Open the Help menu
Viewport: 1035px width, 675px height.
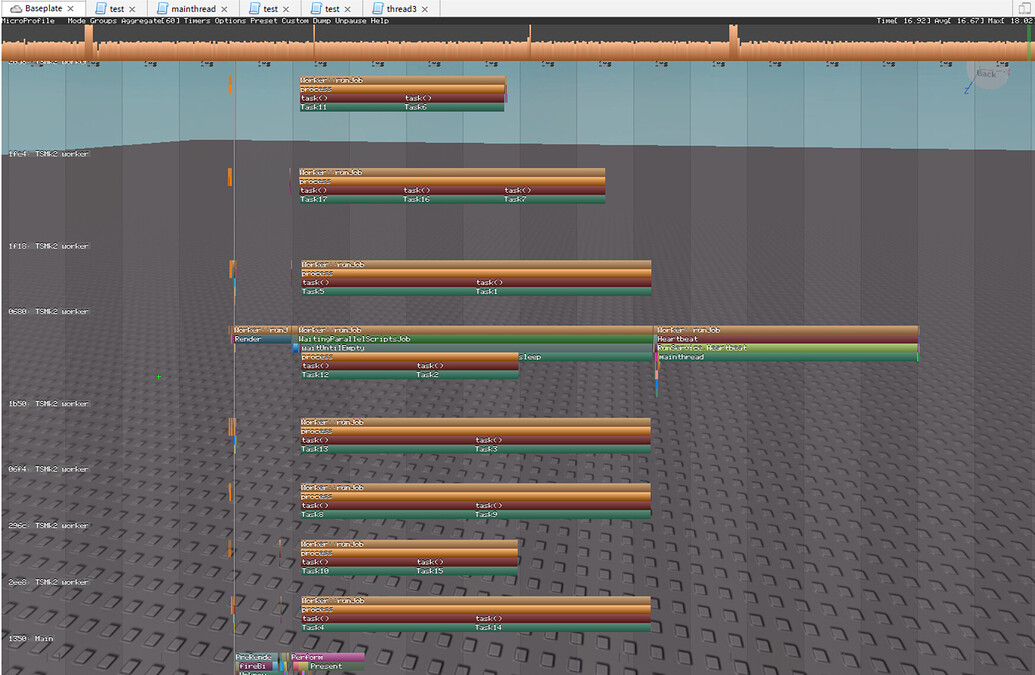[x=380, y=20]
